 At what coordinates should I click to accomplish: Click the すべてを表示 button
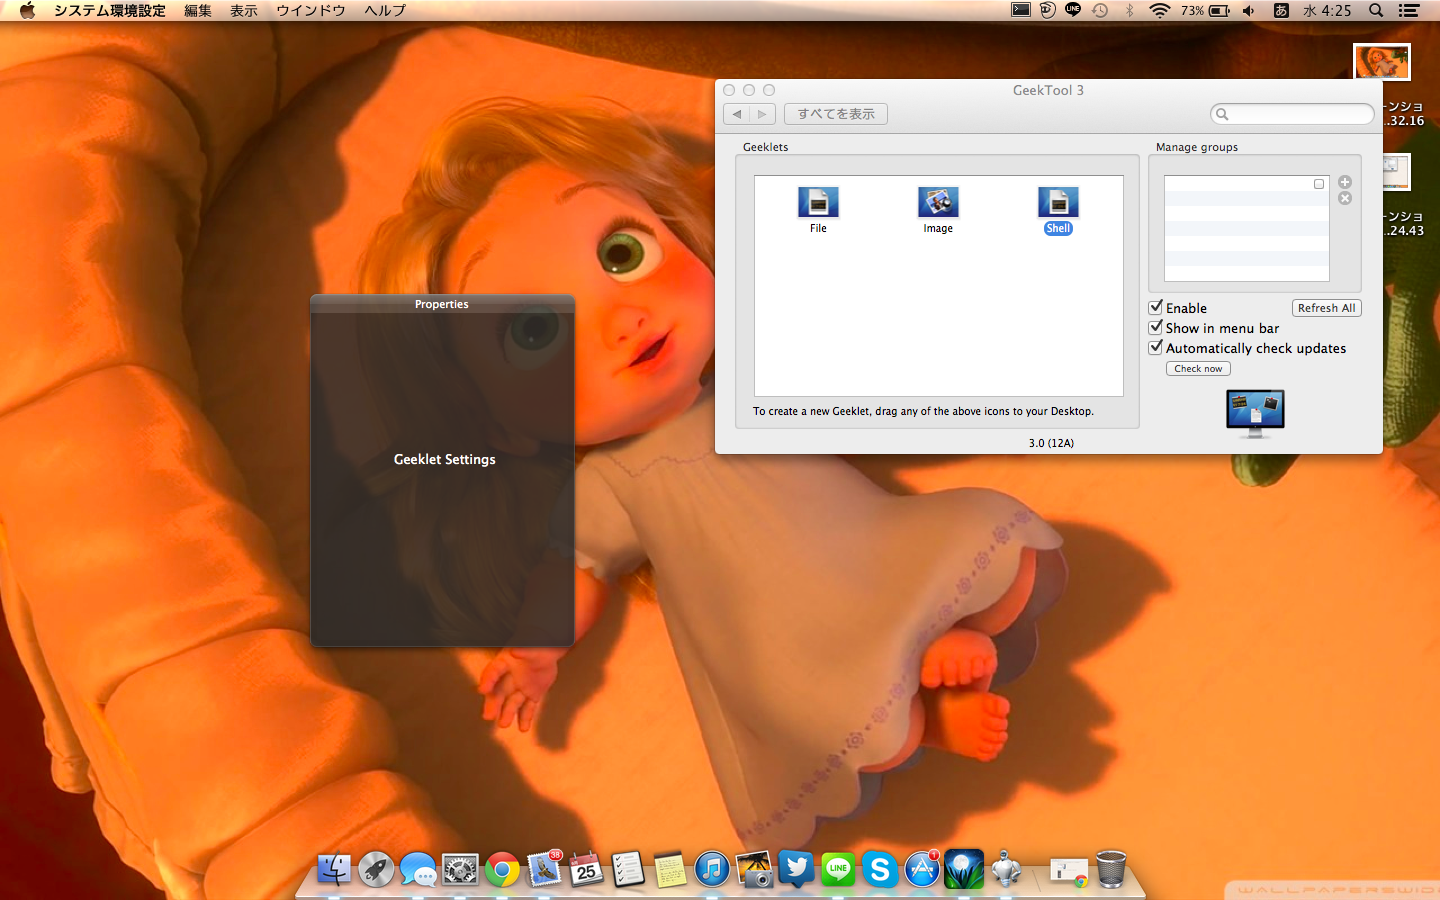(836, 114)
